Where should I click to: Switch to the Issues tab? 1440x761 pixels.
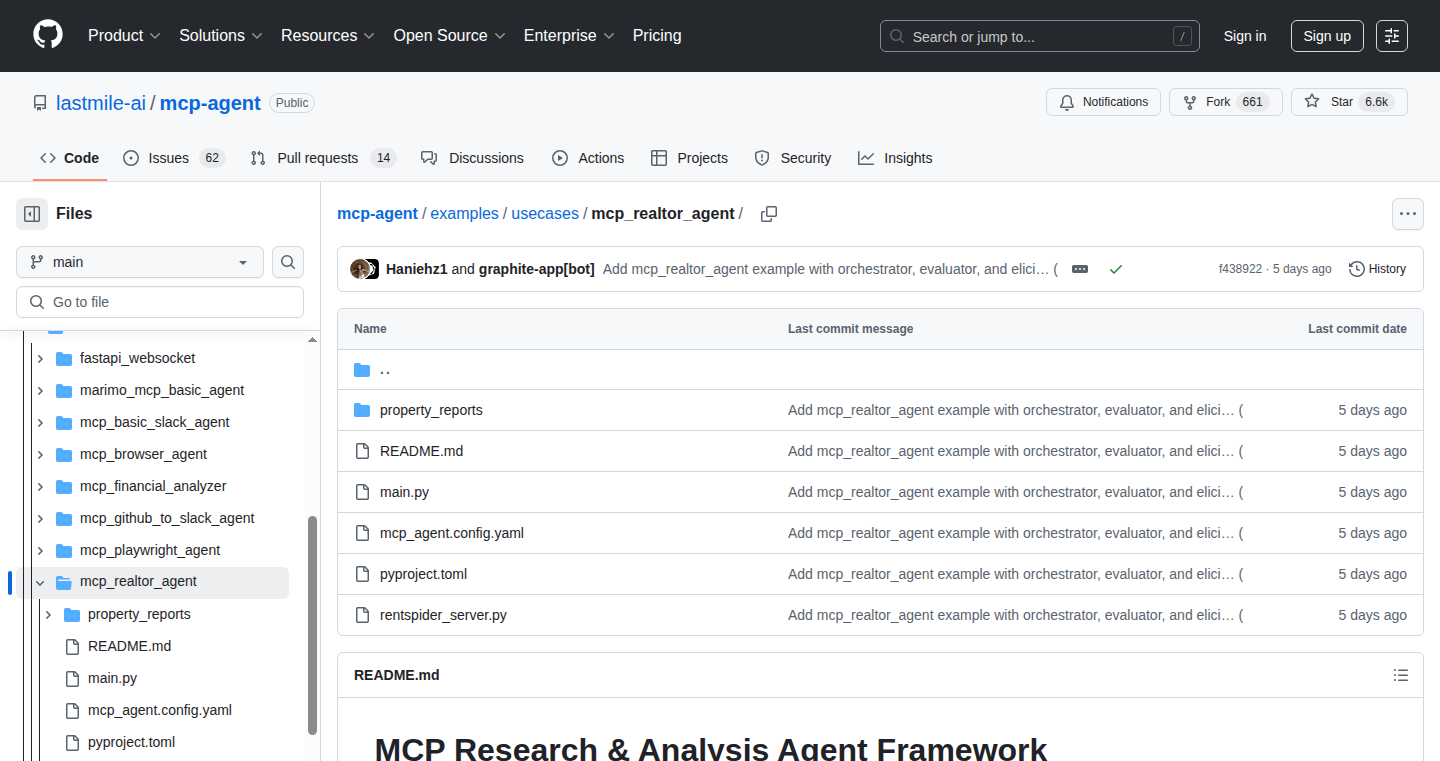(174, 158)
